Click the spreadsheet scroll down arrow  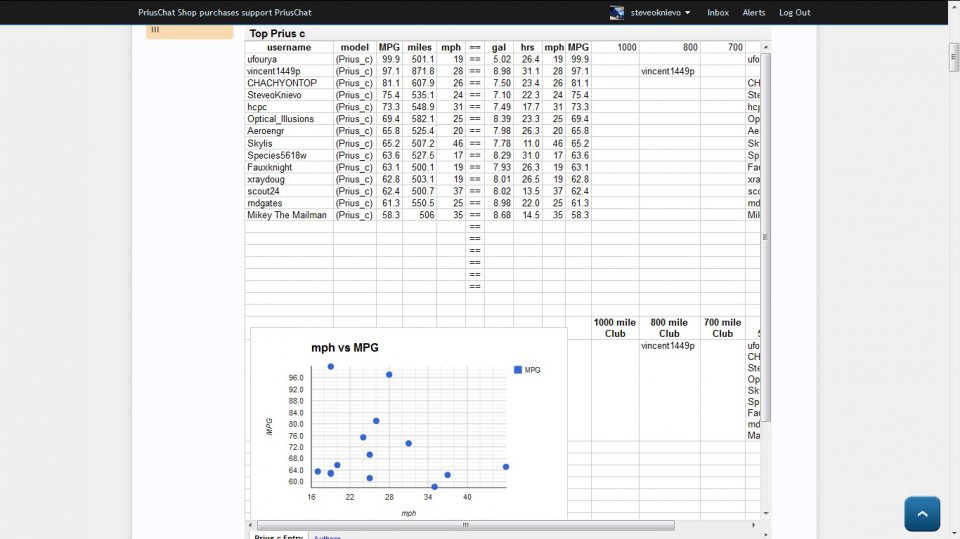click(767, 513)
